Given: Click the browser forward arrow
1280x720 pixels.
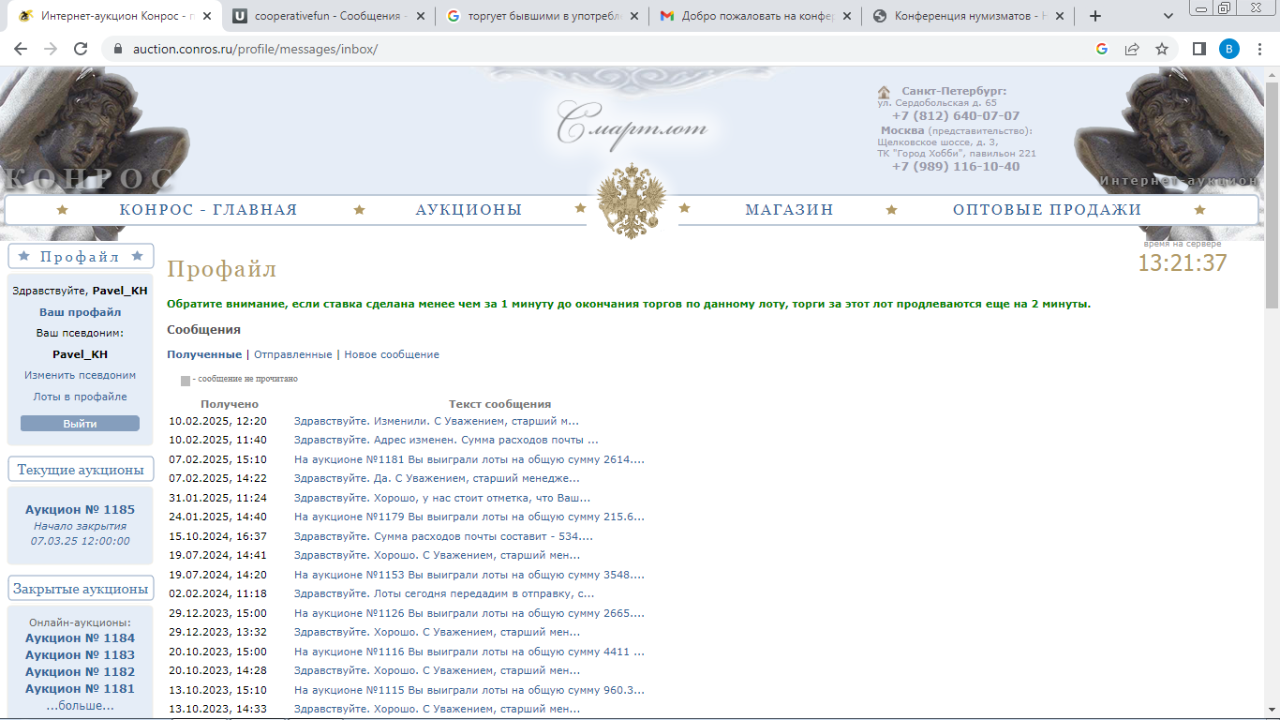Looking at the screenshot, I should pyautogui.click(x=50, y=49).
